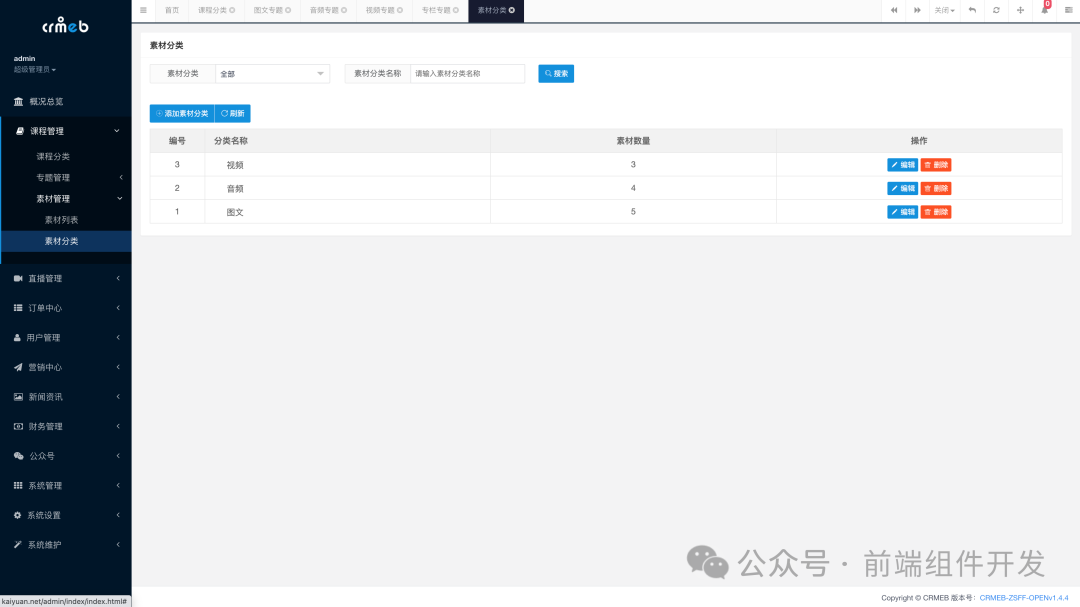This screenshot has width=1080, height=607.
Task: Close the 素材分类 tab via its x icon
Action: (512, 10)
